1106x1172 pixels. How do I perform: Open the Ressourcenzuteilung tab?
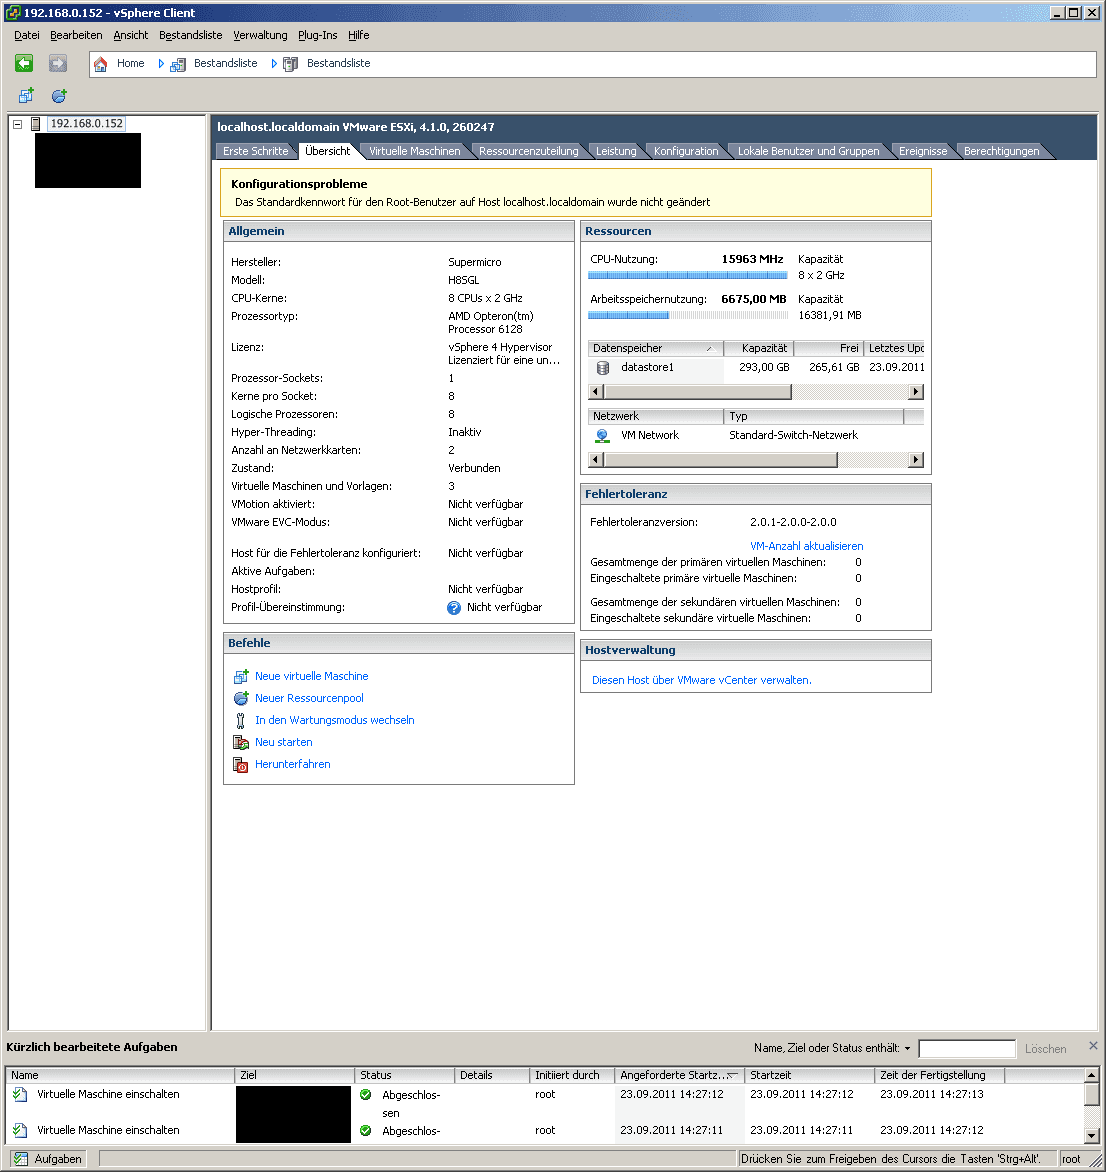[528, 151]
